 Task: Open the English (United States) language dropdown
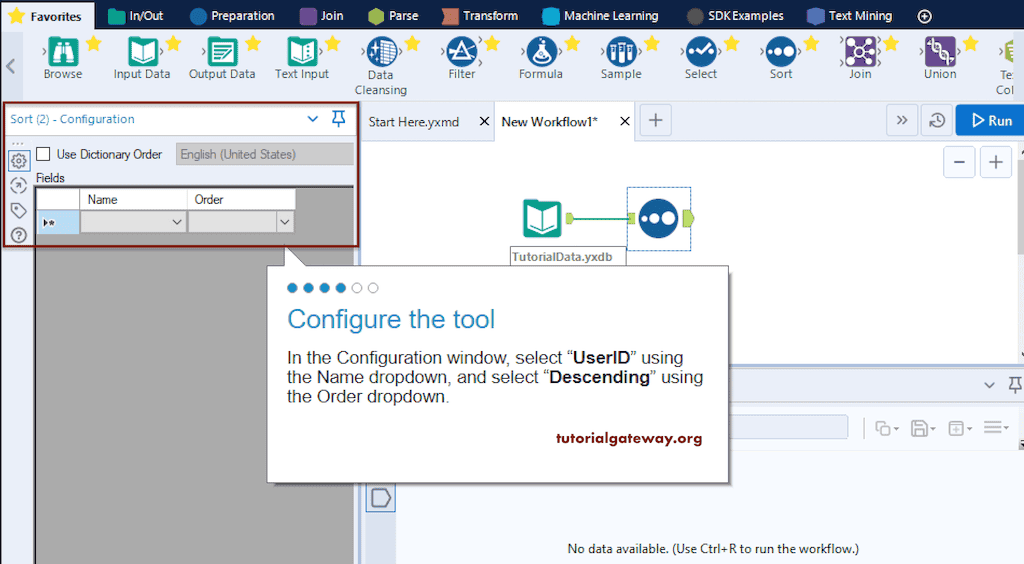(264, 154)
